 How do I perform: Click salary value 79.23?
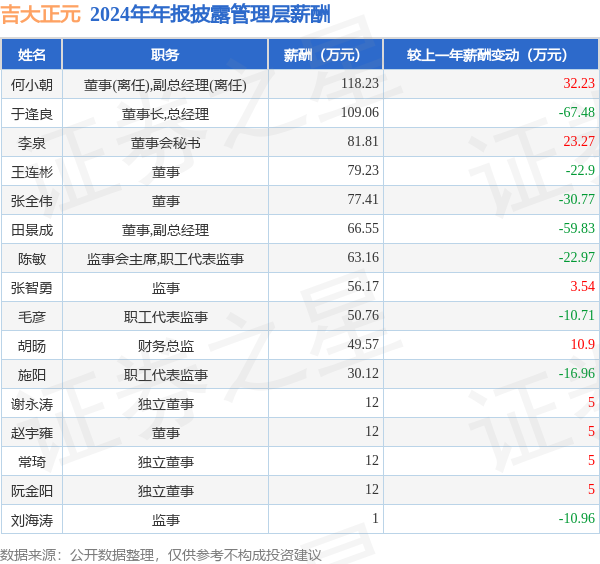363,170
